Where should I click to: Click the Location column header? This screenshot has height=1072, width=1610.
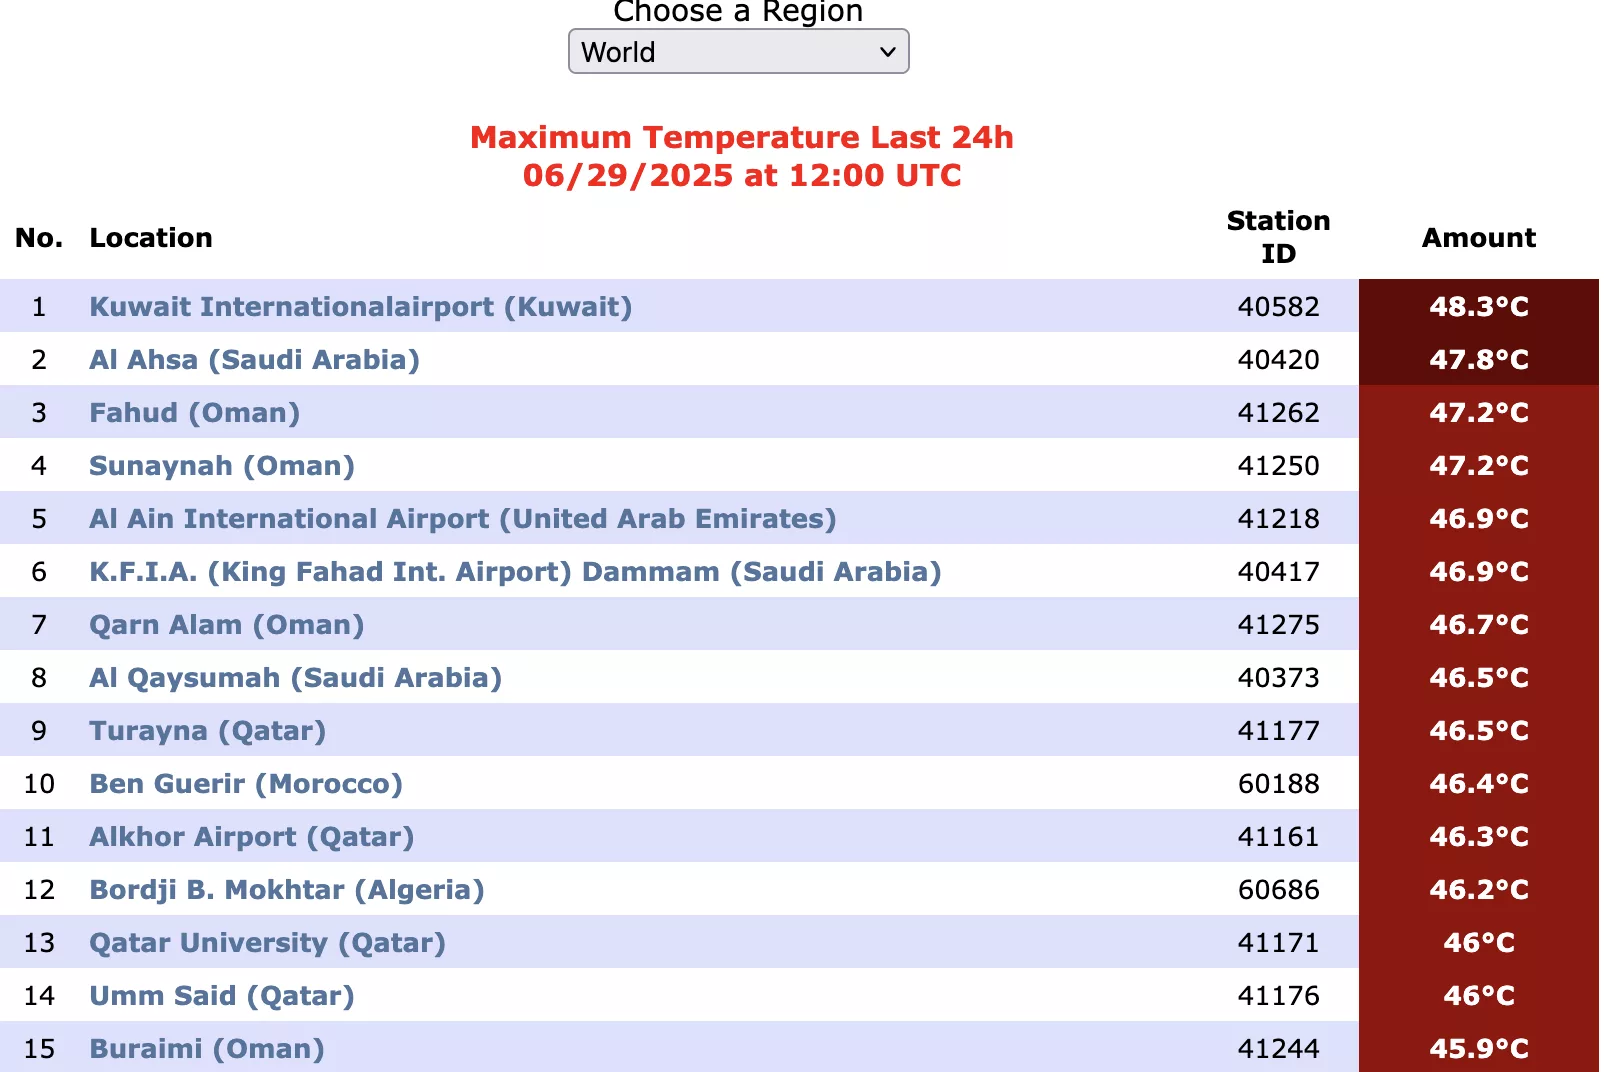(x=151, y=238)
